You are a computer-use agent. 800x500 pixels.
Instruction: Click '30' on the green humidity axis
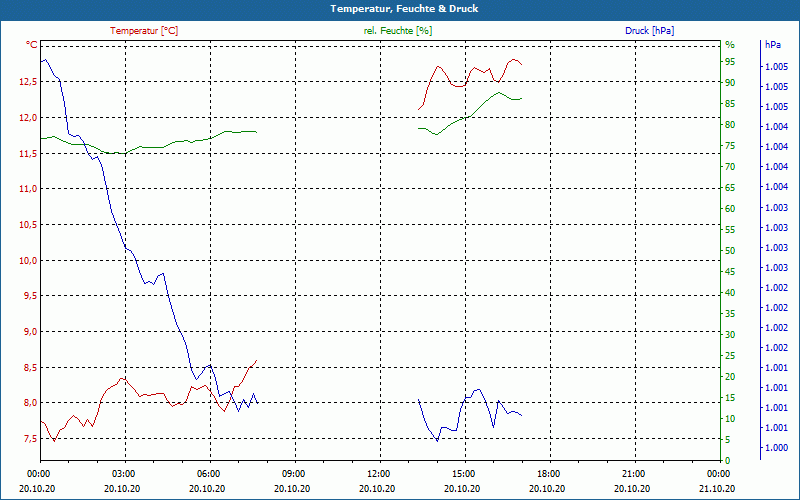[x=730, y=335]
